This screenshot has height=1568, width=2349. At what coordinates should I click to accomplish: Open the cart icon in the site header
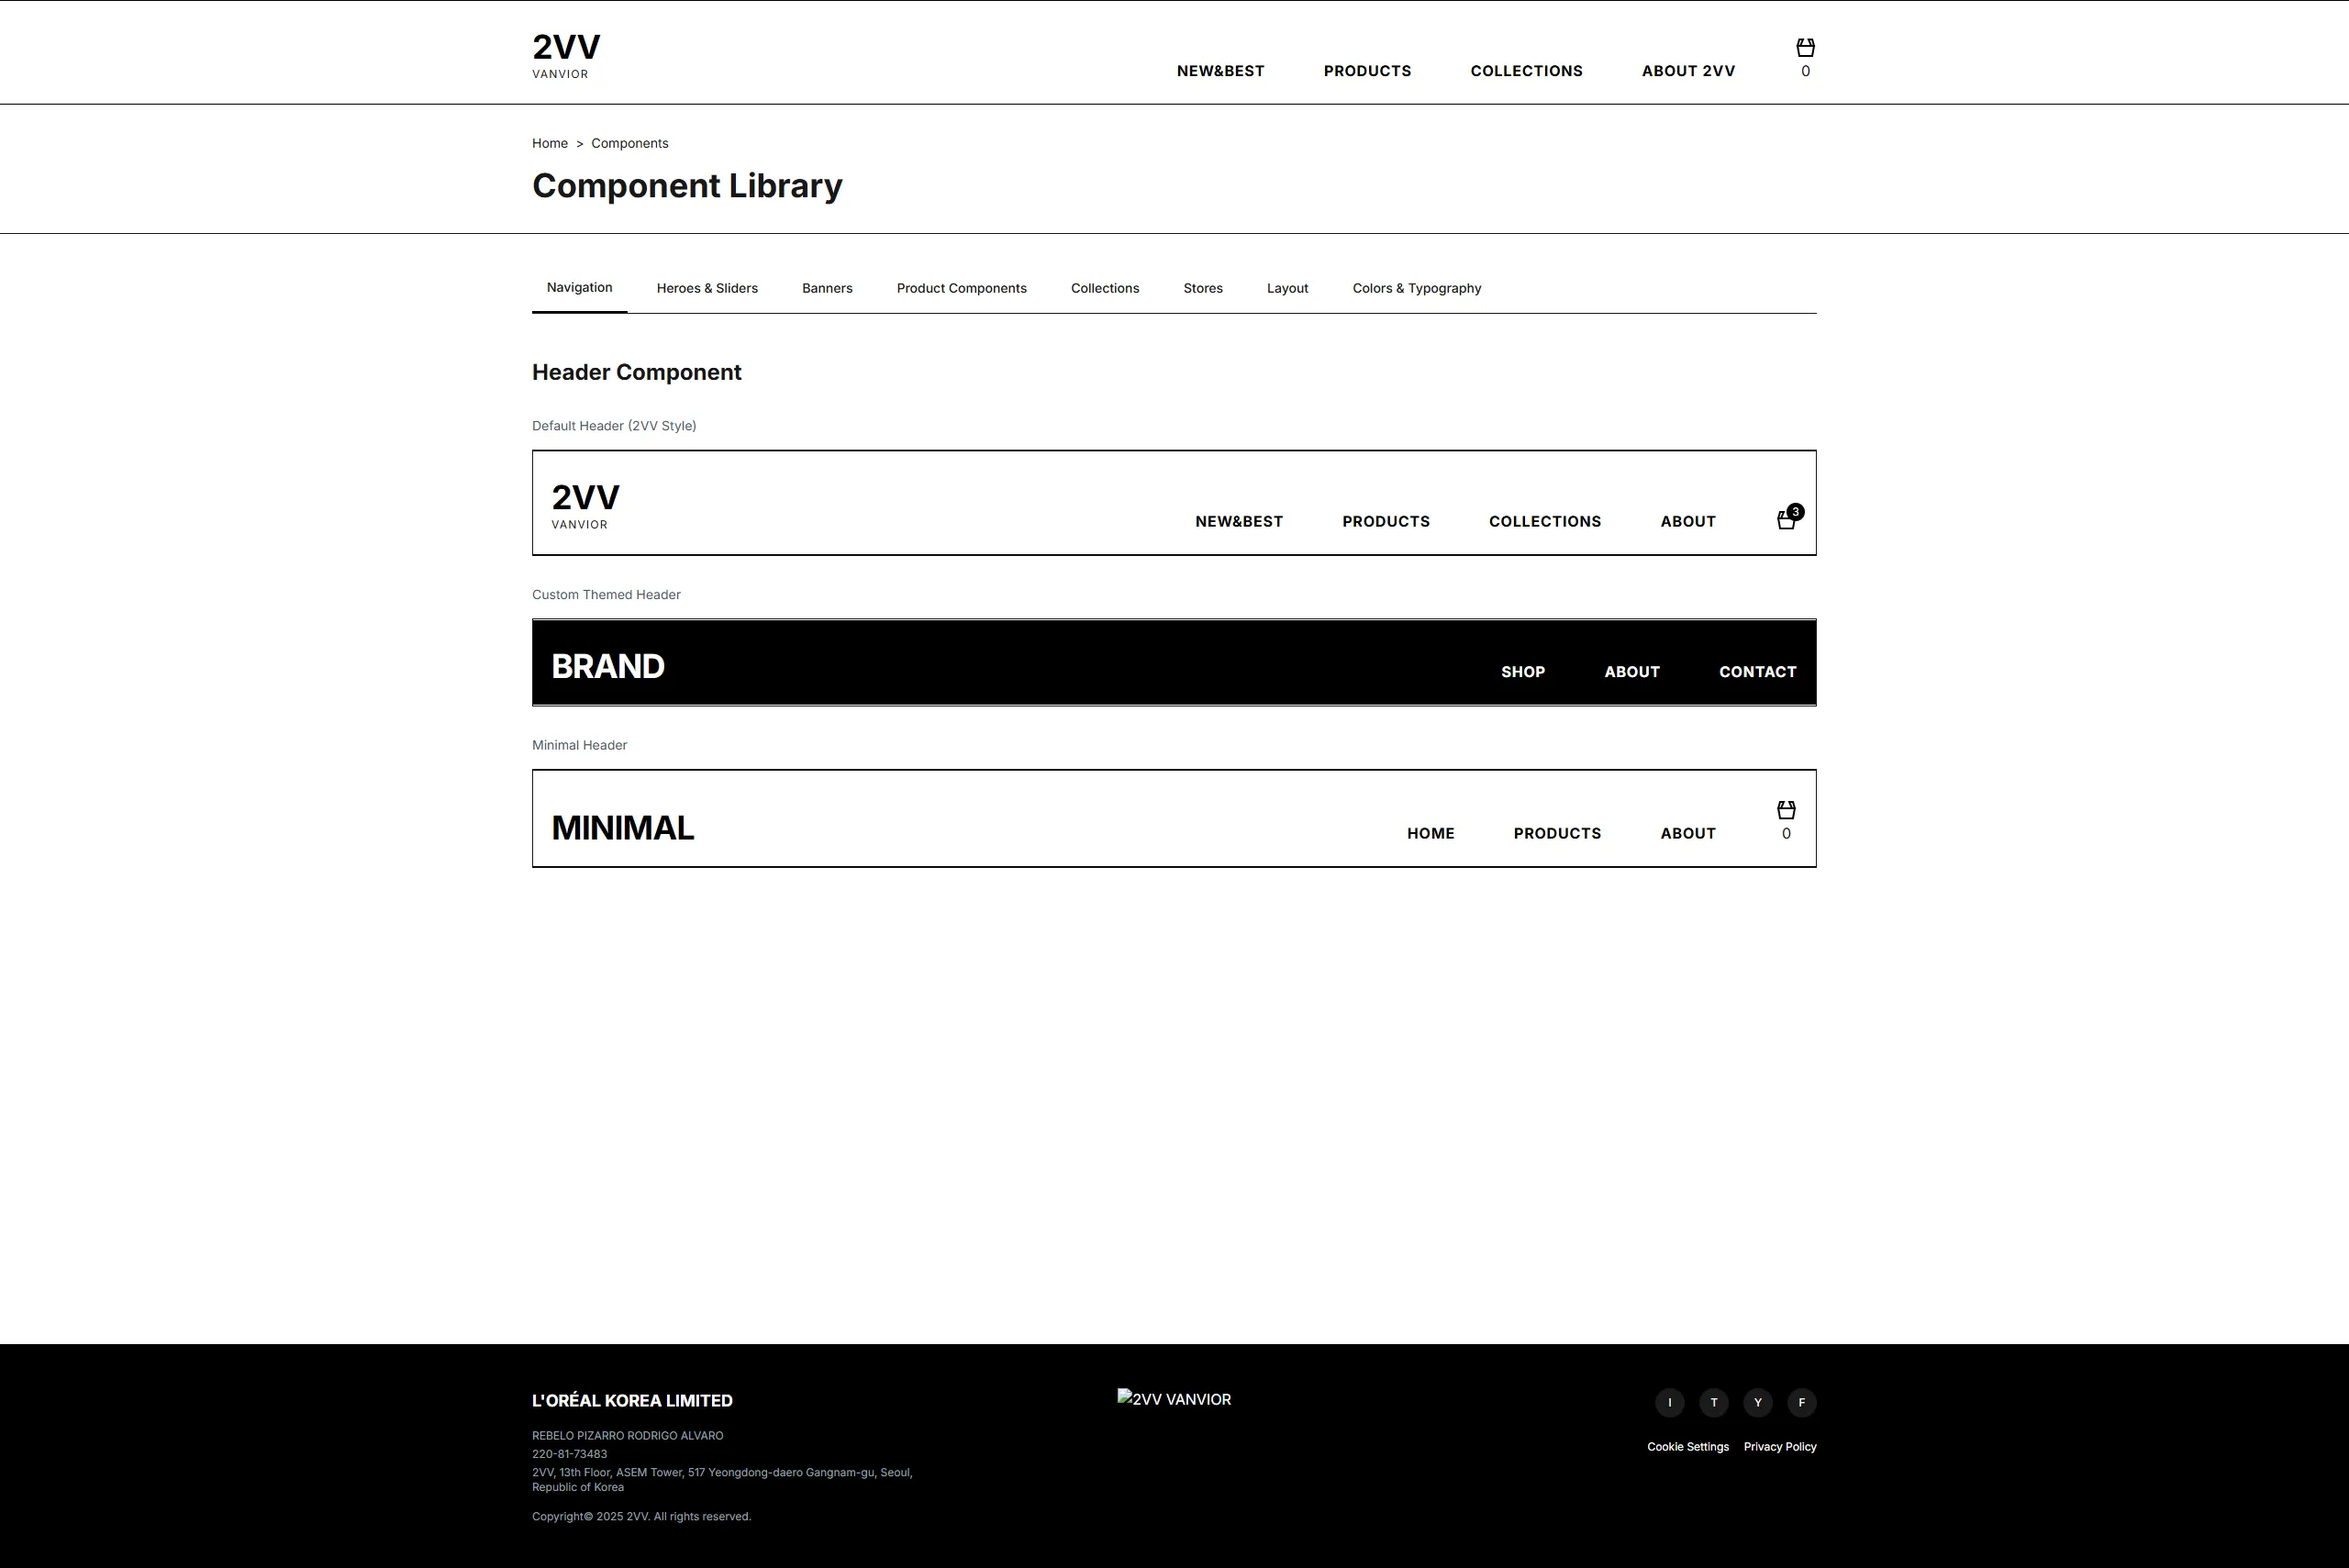click(1805, 58)
